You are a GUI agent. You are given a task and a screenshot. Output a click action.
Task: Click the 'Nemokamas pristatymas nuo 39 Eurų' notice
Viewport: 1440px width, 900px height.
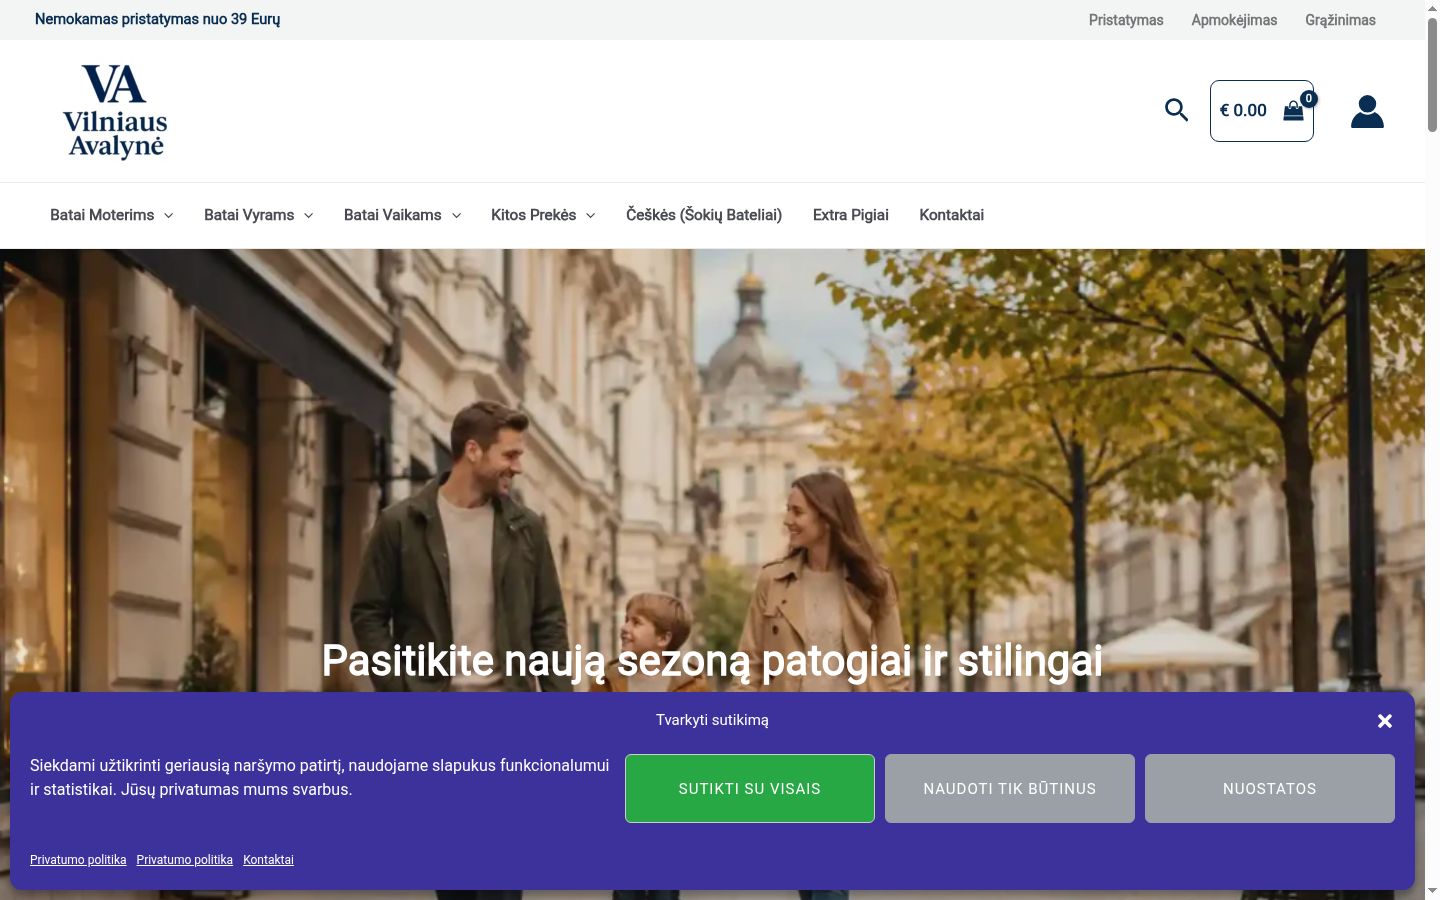coord(157,20)
